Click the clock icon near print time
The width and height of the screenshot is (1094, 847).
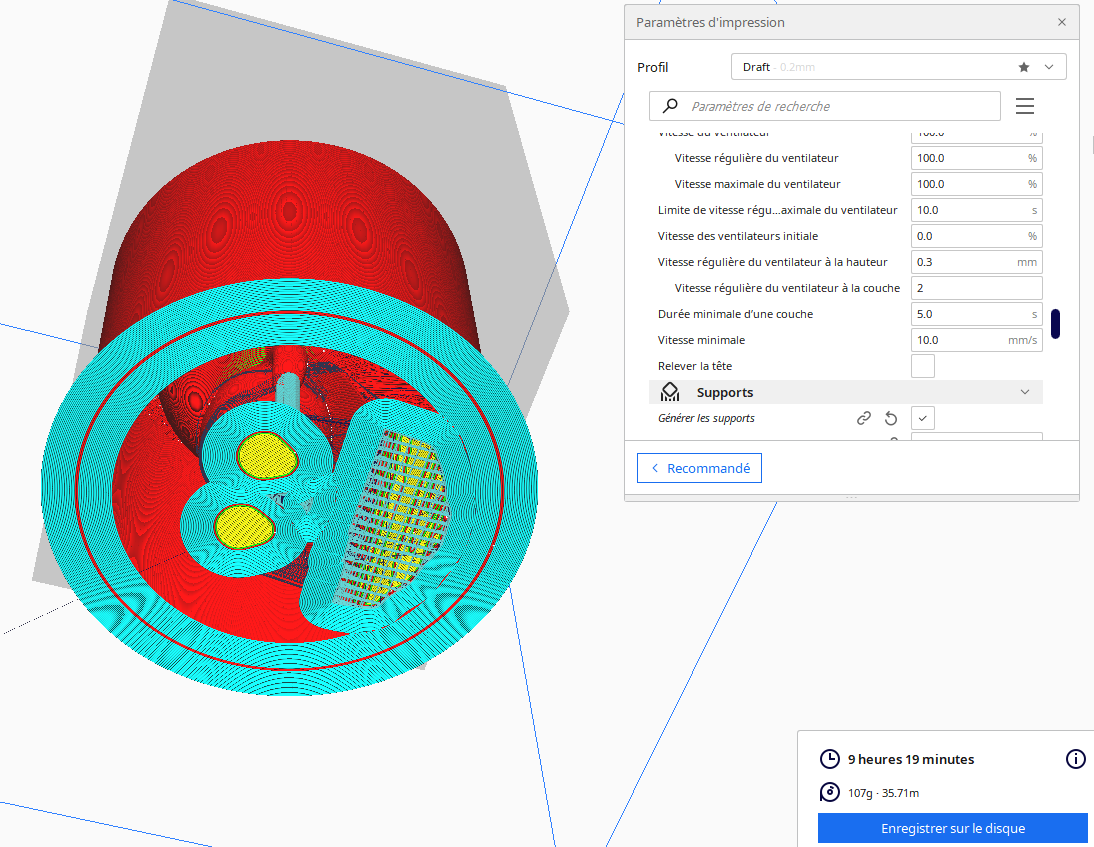point(829,759)
